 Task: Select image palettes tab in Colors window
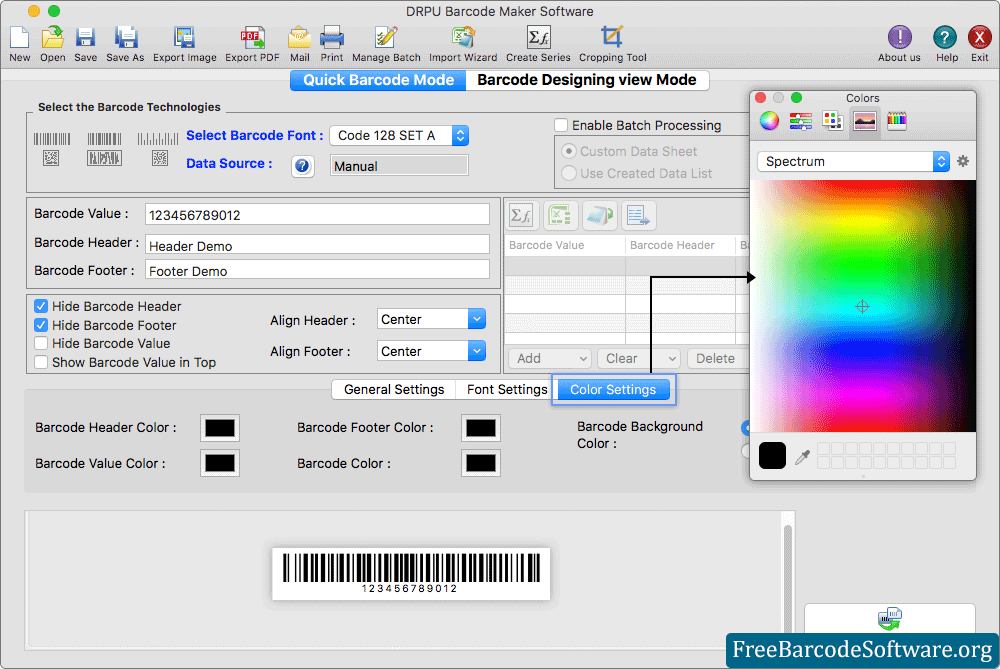click(x=864, y=121)
